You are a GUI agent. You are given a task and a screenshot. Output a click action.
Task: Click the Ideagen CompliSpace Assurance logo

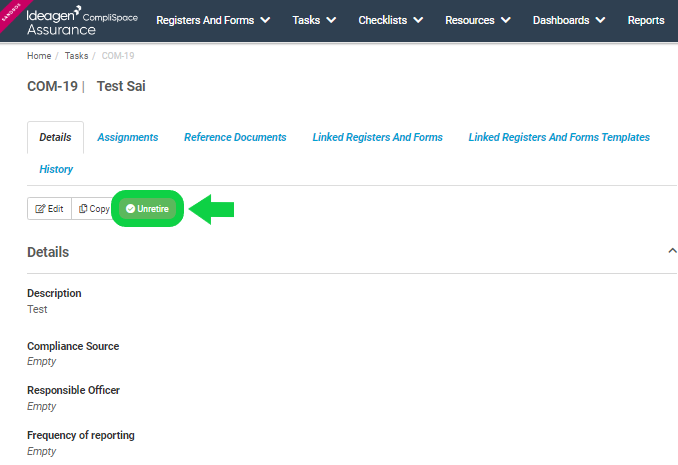(x=82, y=20)
